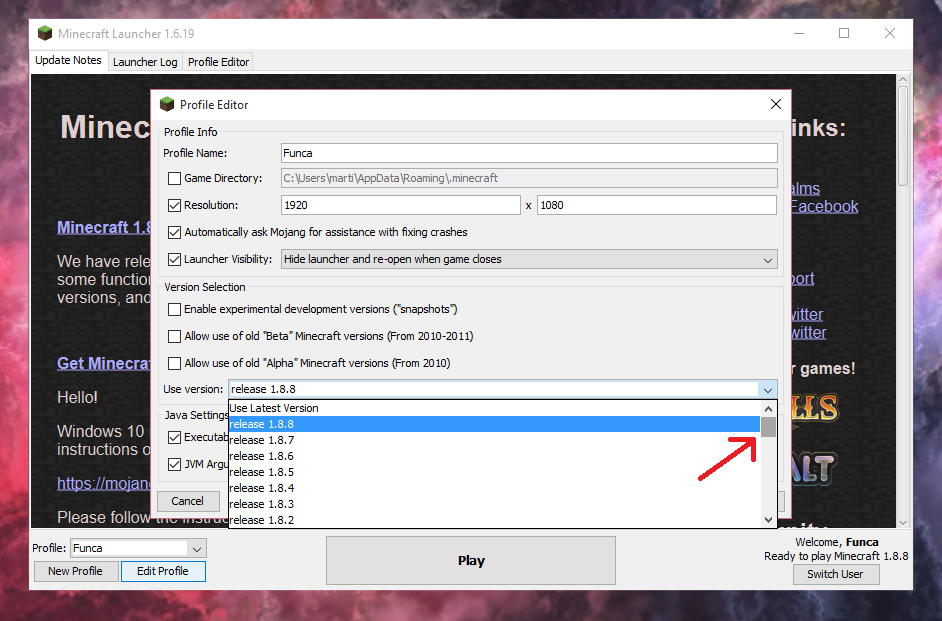Click the grass block icon in Profile Editor title
This screenshot has height=621, width=942.
(167, 104)
